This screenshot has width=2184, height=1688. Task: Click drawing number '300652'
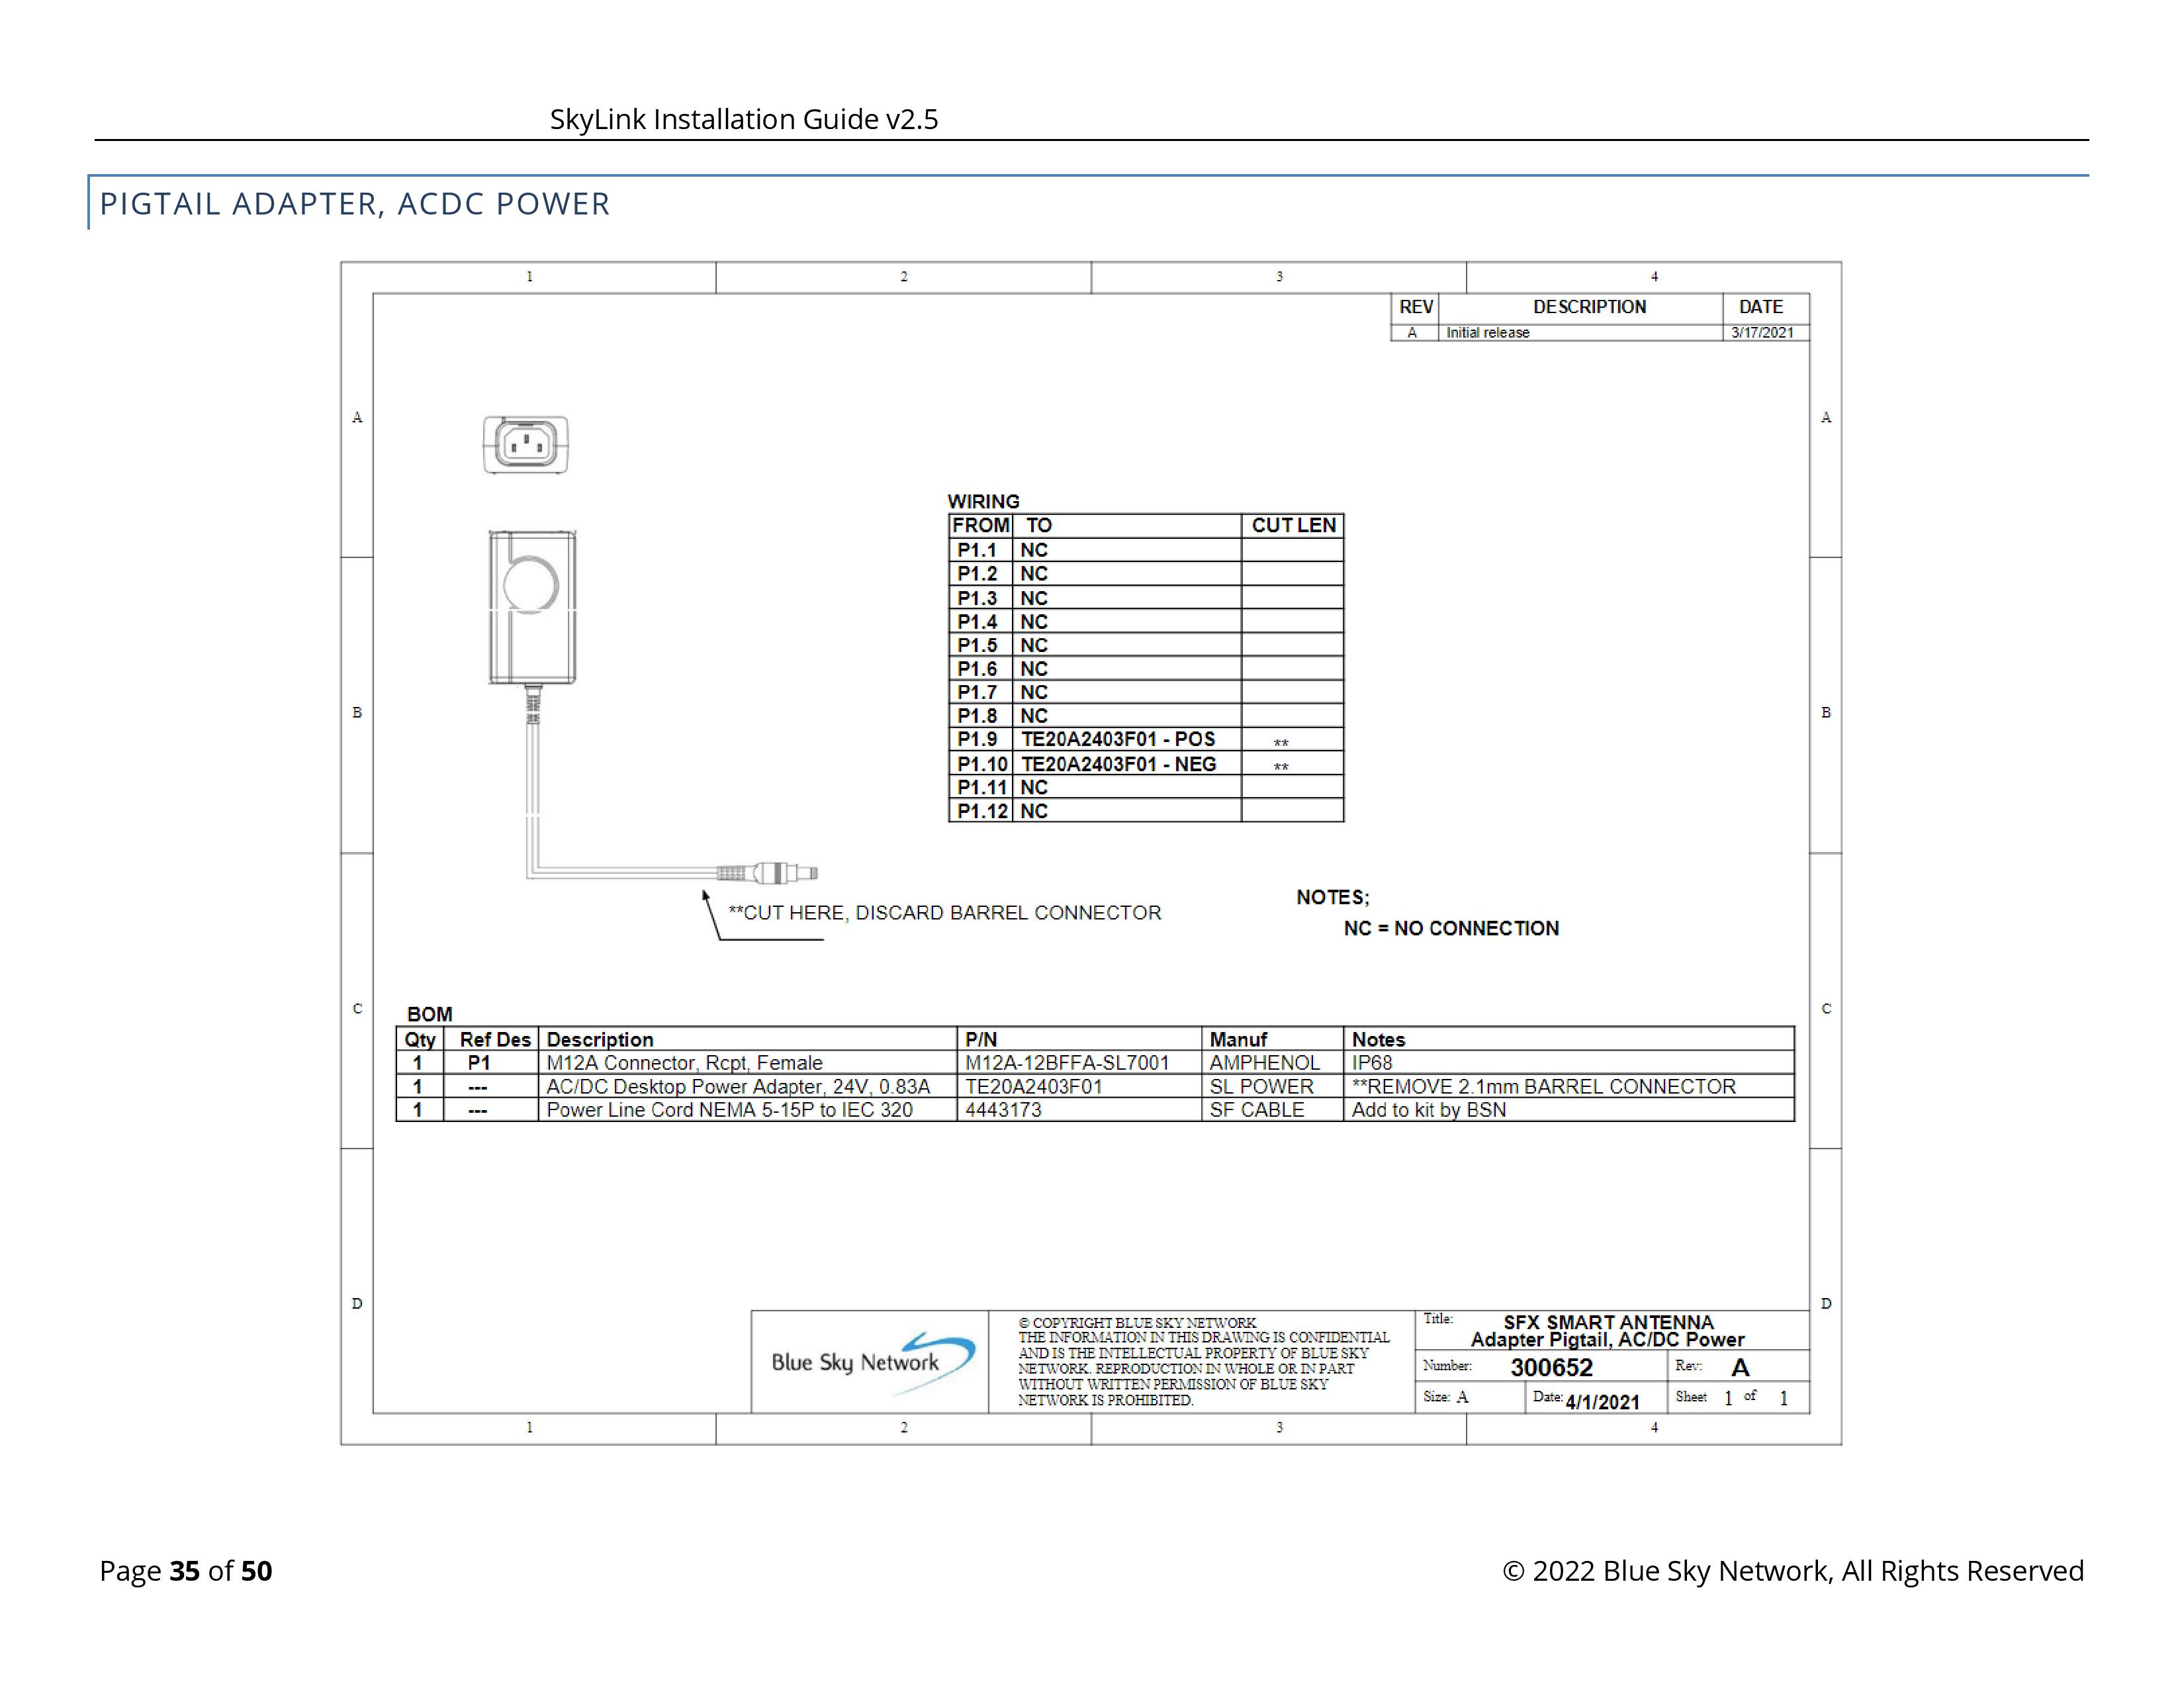coord(1551,1367)
